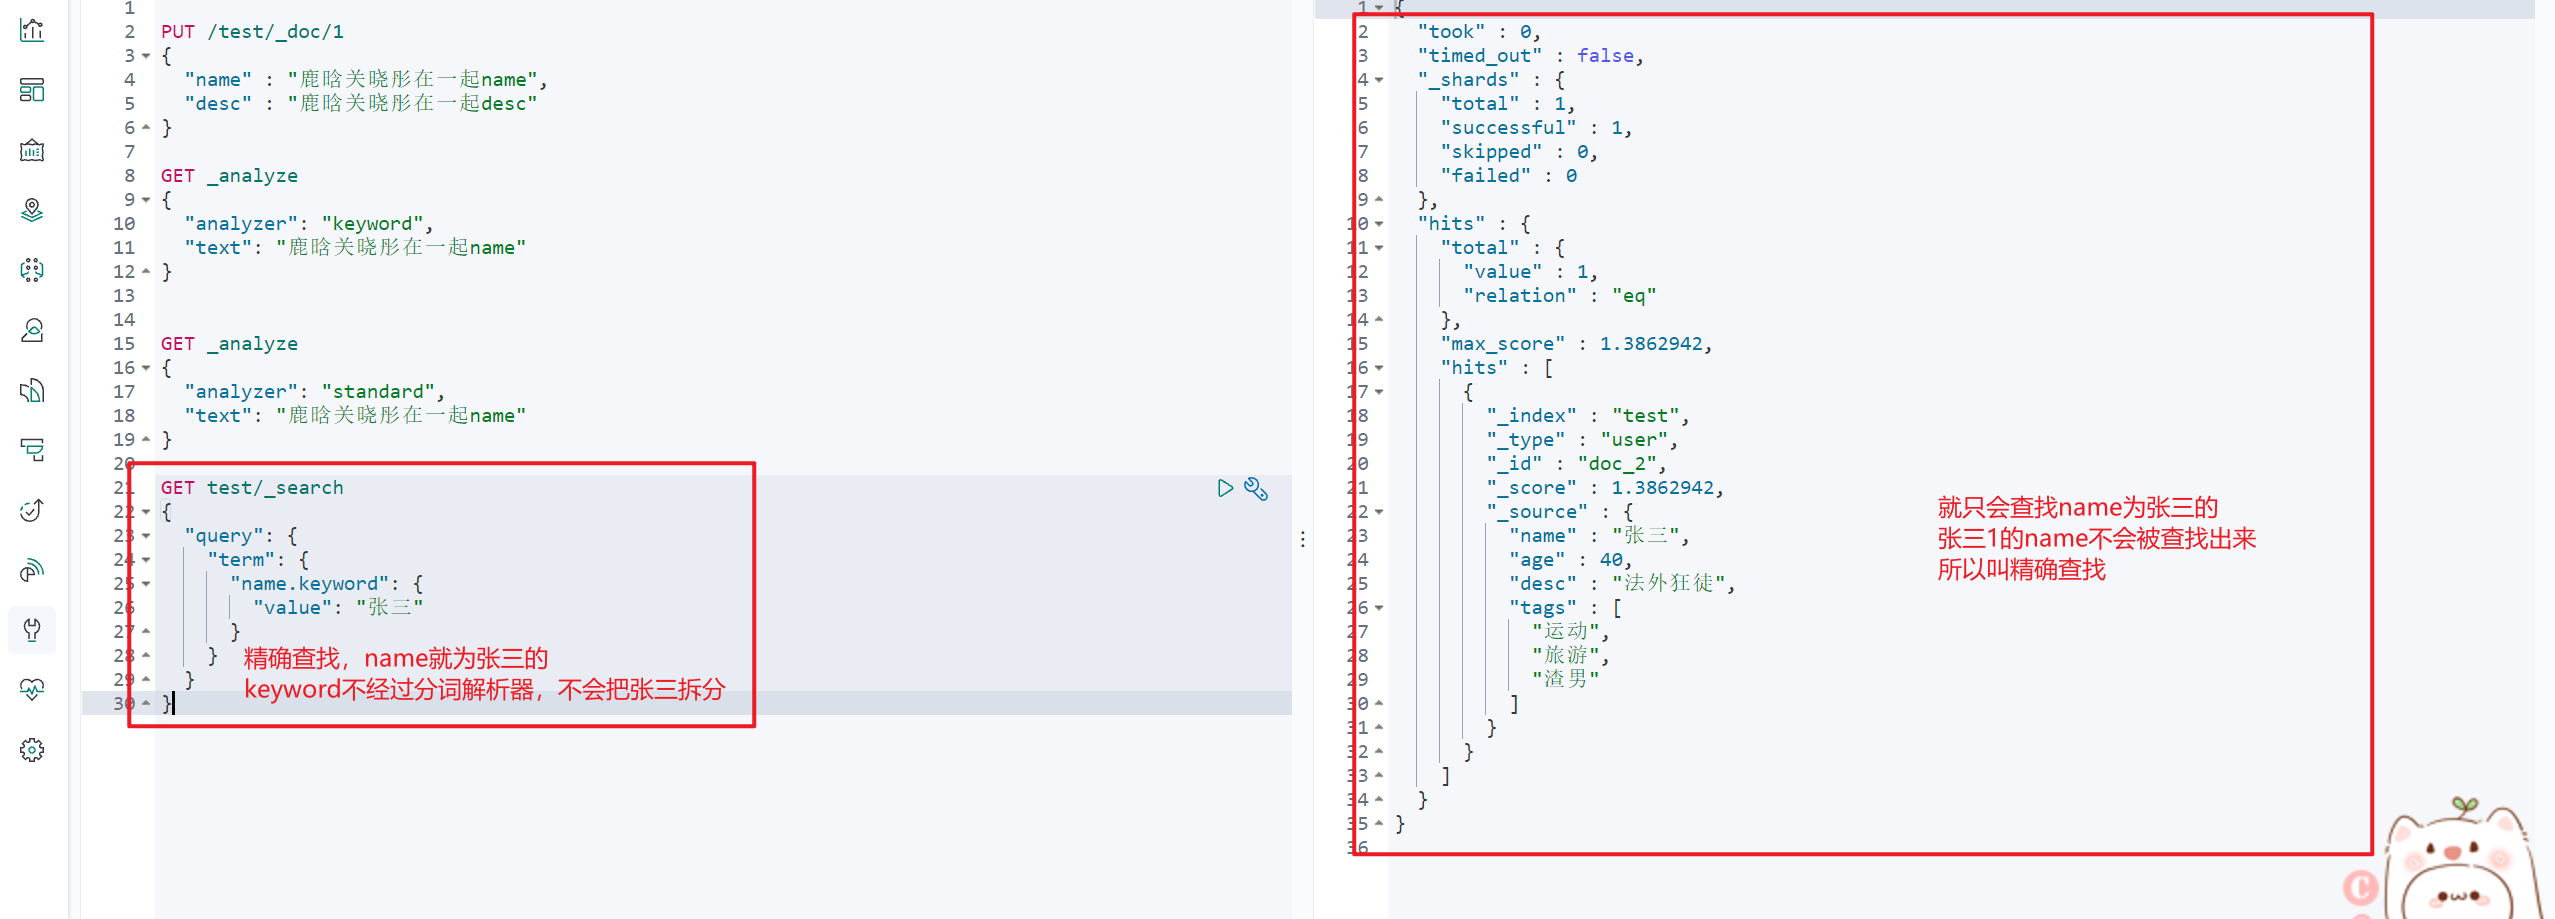Open the Maps app in sidebar
The width and height of the screenshot is (2555, 919).
pos(32,210)
